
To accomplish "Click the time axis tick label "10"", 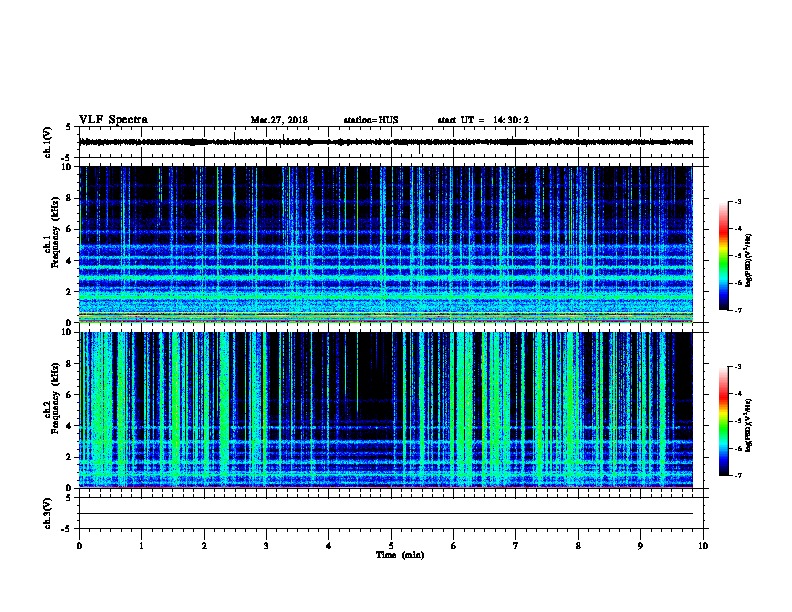I will (703, 546).
